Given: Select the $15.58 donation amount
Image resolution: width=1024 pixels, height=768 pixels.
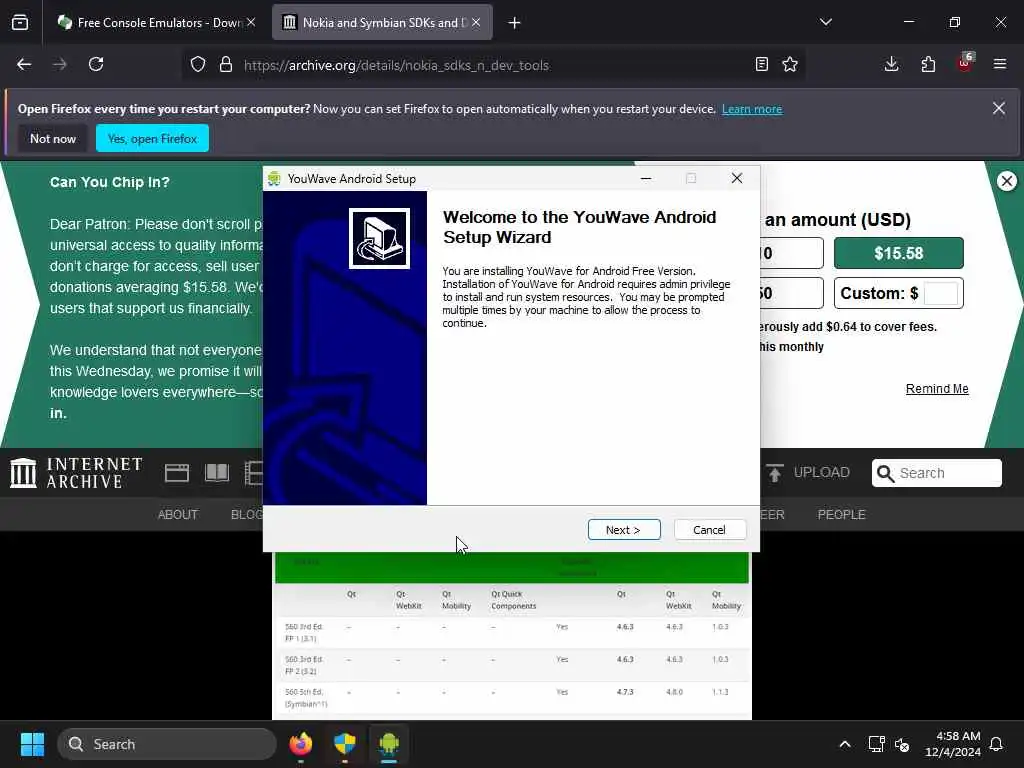Looking at the screenshot, I should 899,253.
